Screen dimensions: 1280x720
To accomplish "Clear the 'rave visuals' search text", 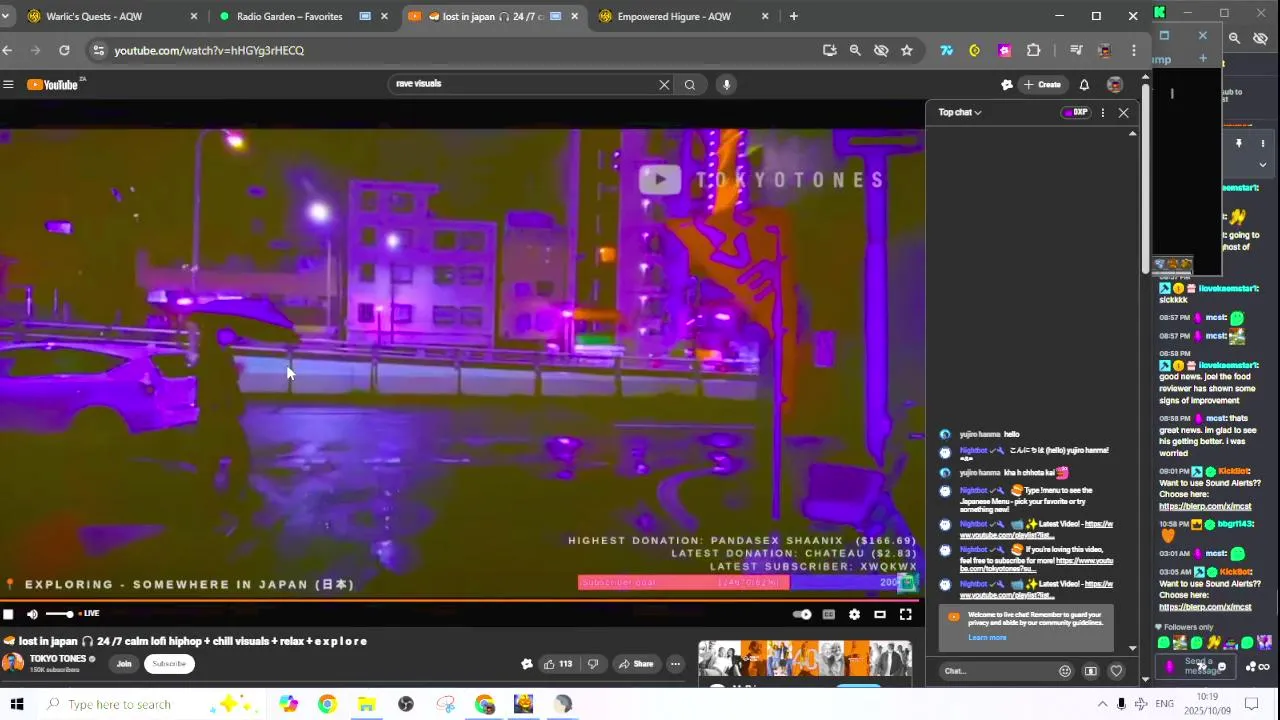I will point(664,85).
